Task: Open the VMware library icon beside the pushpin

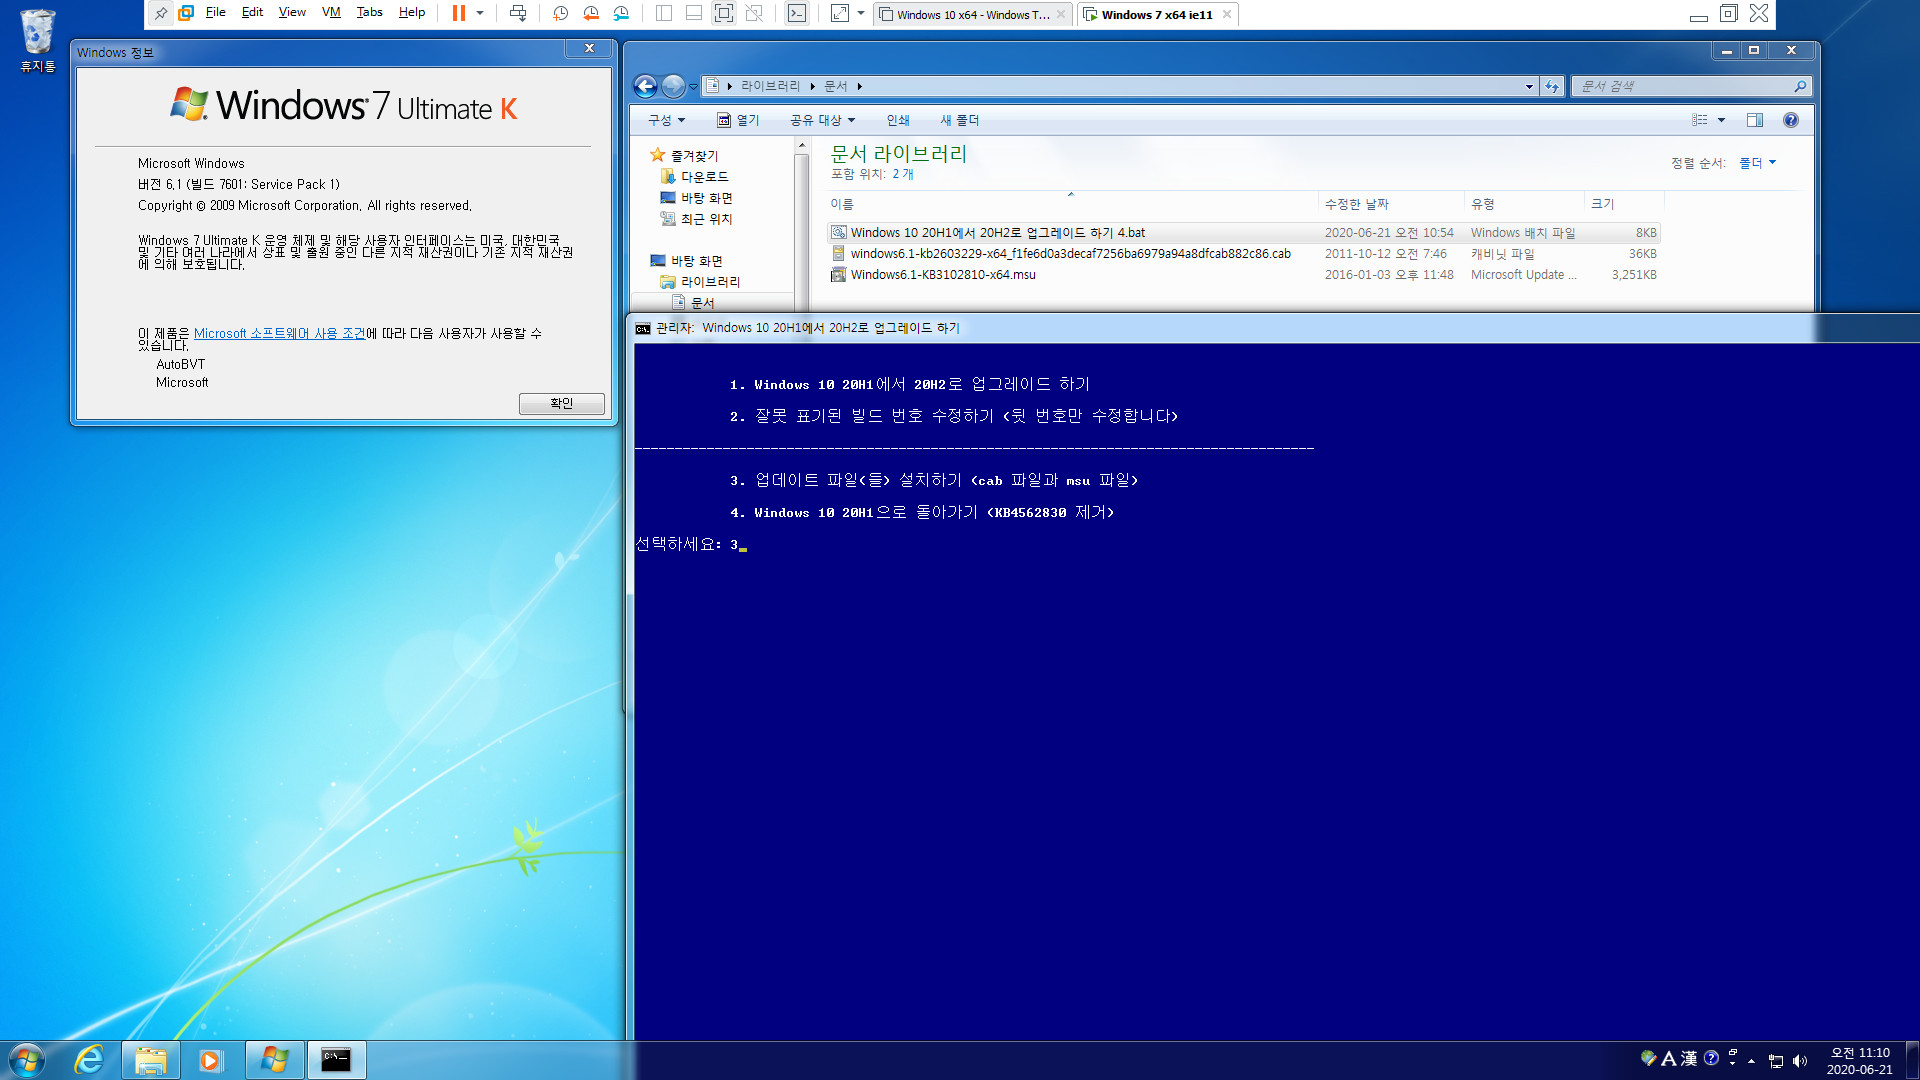Action: pyautogui.click(x=186, y=13)
